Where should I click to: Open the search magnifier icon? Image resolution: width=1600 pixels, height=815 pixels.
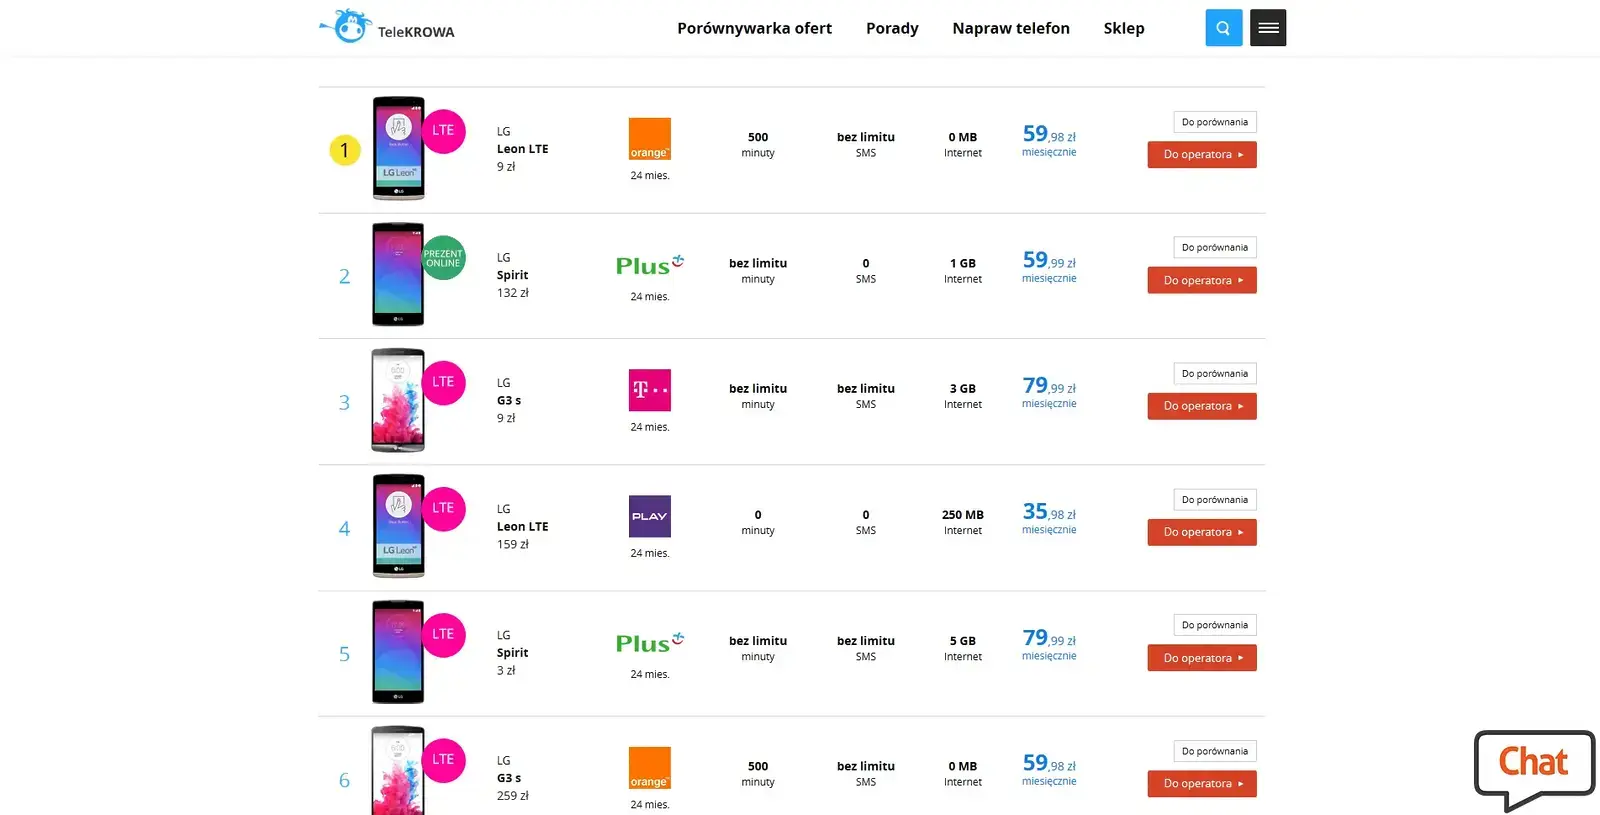coord(1223,28)
